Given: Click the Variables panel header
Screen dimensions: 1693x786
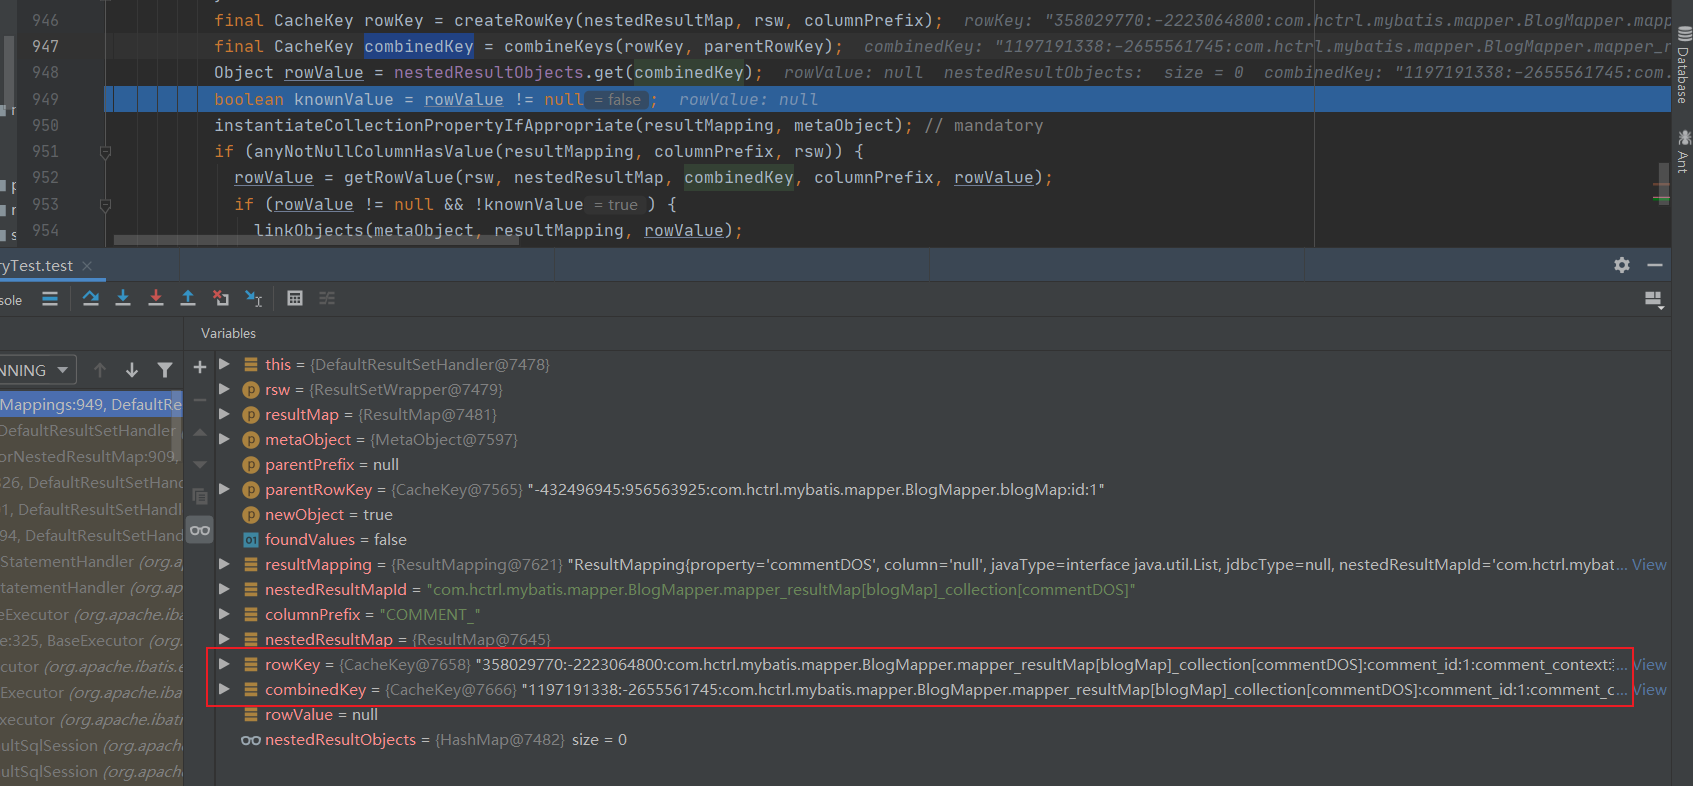Looking at the screenshot, I should tap(228, 333).
